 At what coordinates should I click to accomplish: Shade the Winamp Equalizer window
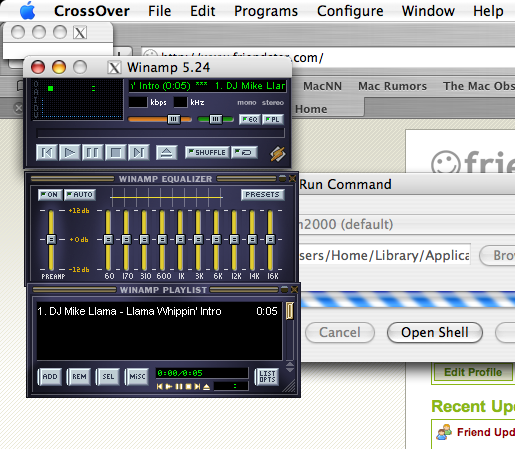tap(282, 178)
